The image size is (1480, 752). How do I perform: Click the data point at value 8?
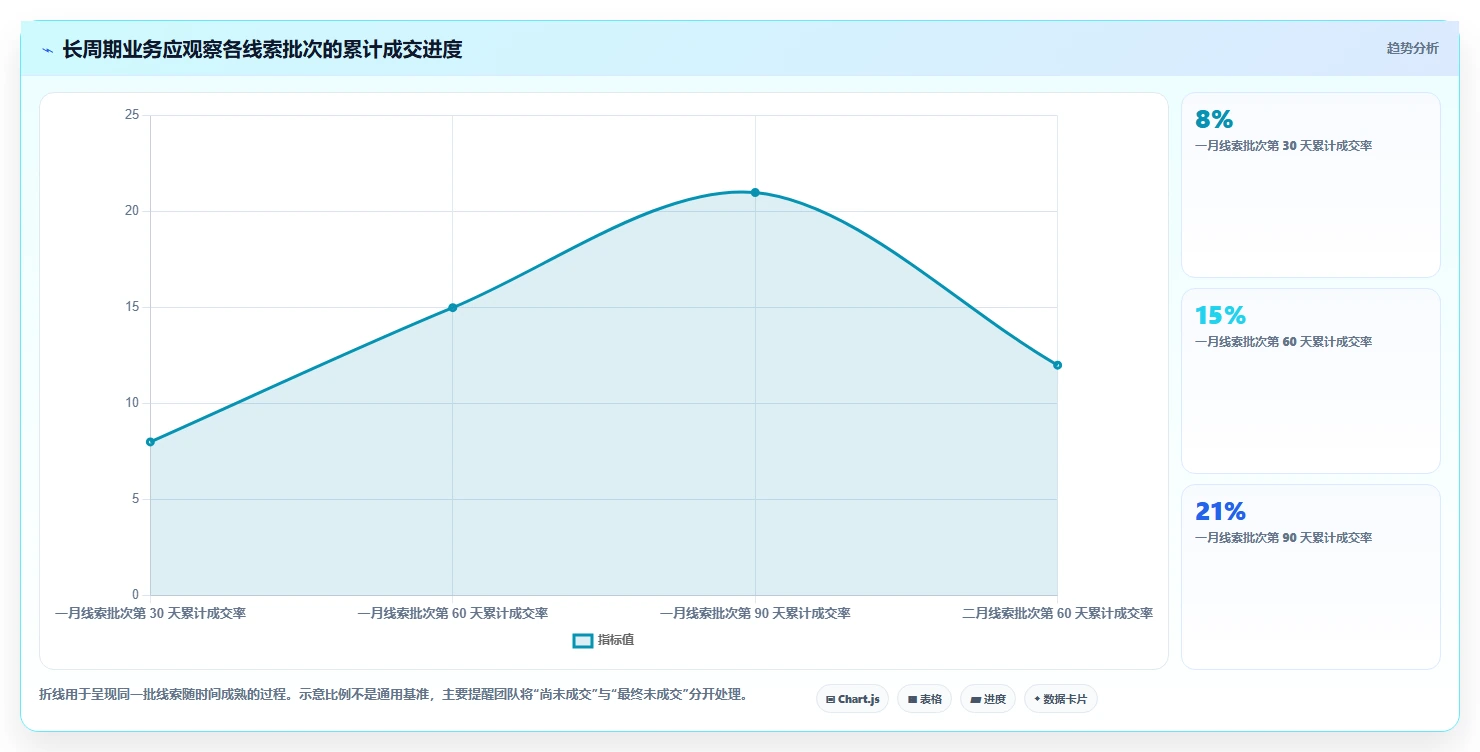[150, 442]
